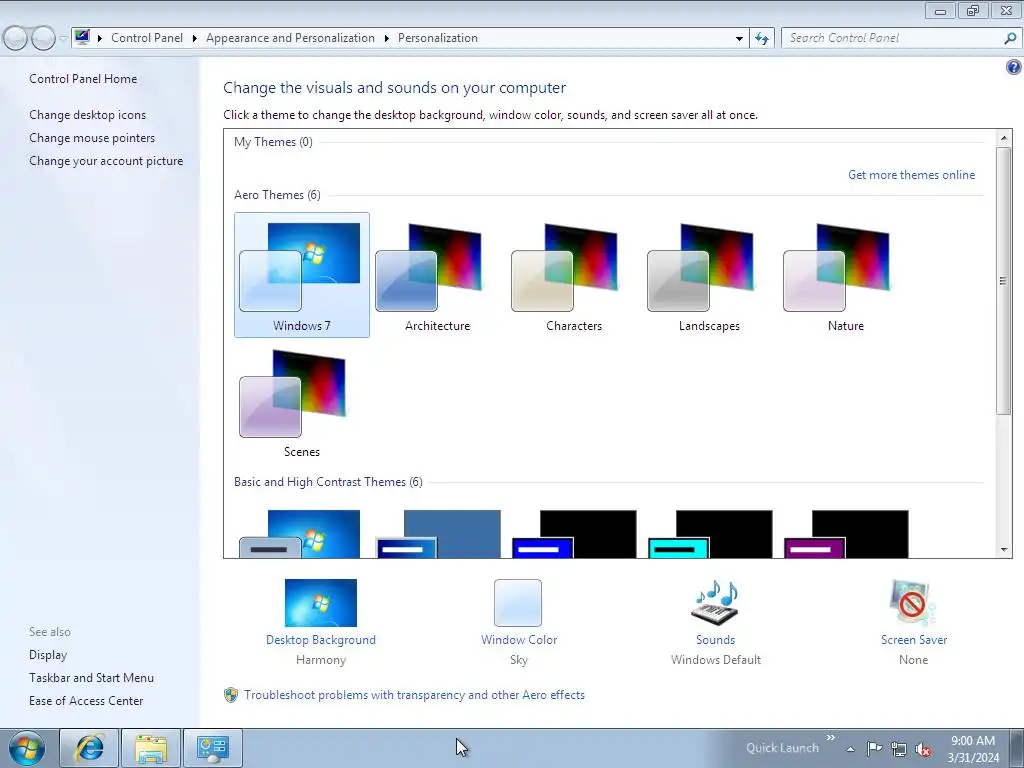Click the network tray icon
The width and height of the screenshot is (1024, 768).
click(x=899, y=749)
